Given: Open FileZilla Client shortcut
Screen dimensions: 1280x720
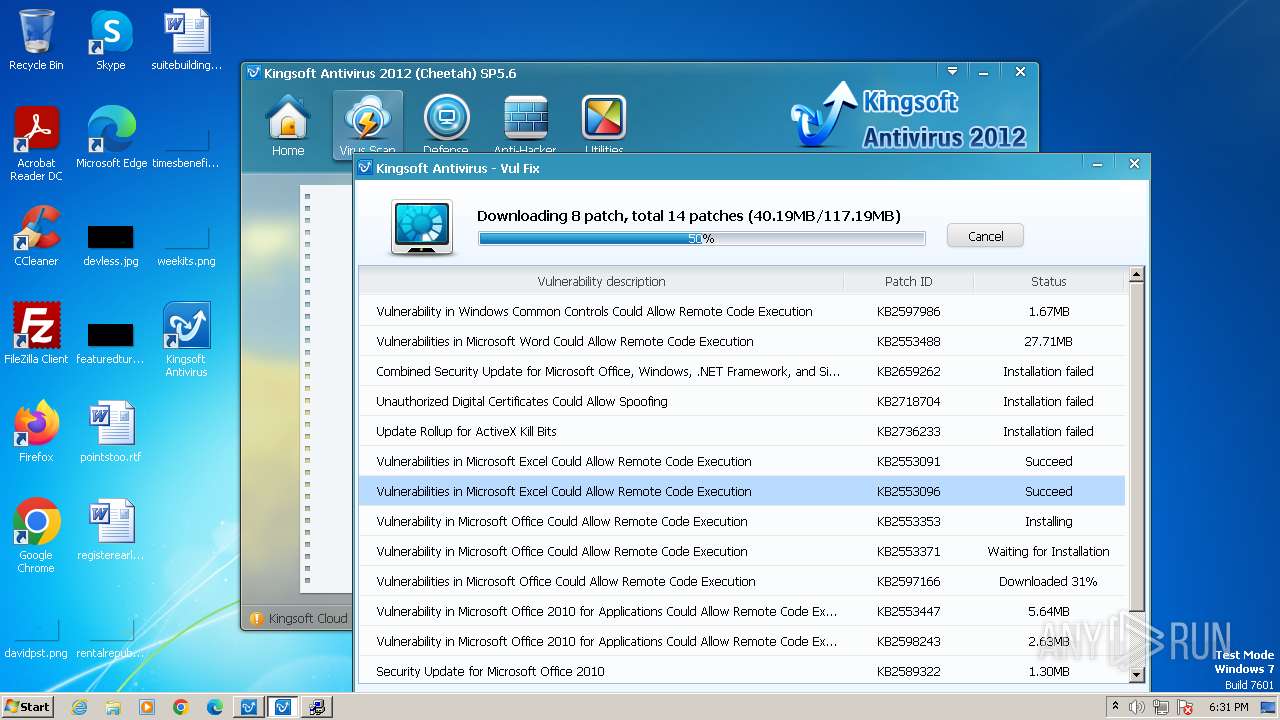Looking at the screenshot, I should point(36,334).
